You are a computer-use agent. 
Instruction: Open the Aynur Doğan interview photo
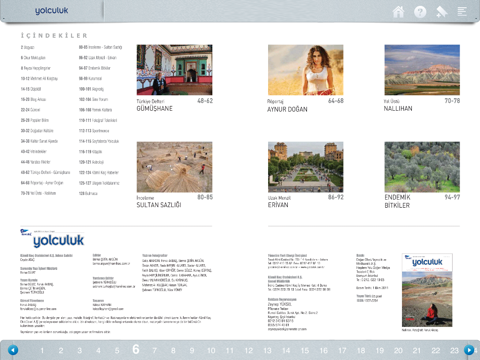coord(306,70)
